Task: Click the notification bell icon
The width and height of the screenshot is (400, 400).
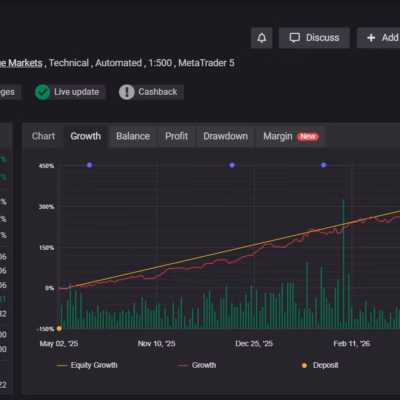Action: [x=262, y=38]
